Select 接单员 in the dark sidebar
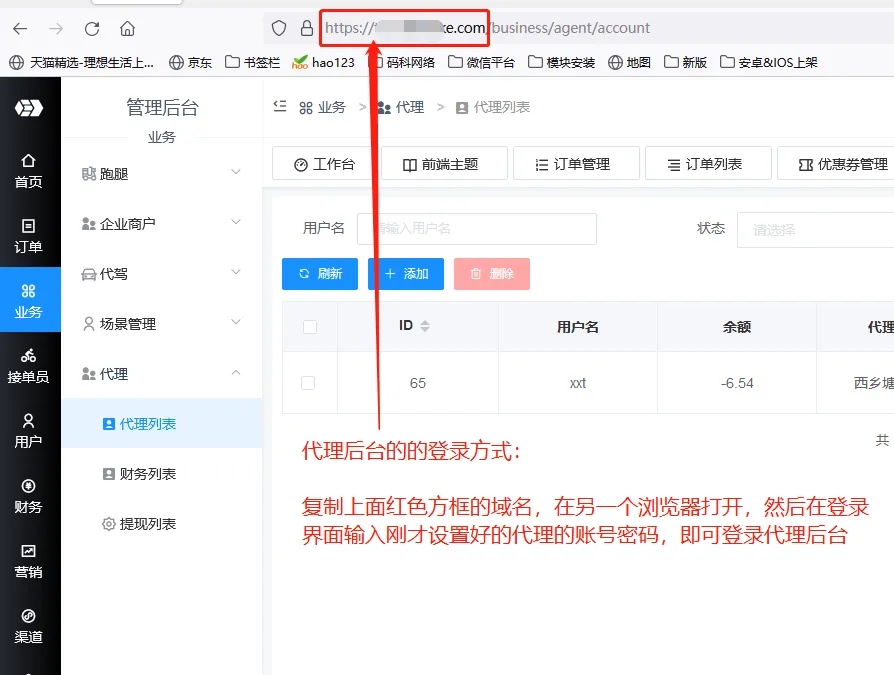Screen dimensions: 894x675 [29, 366]
